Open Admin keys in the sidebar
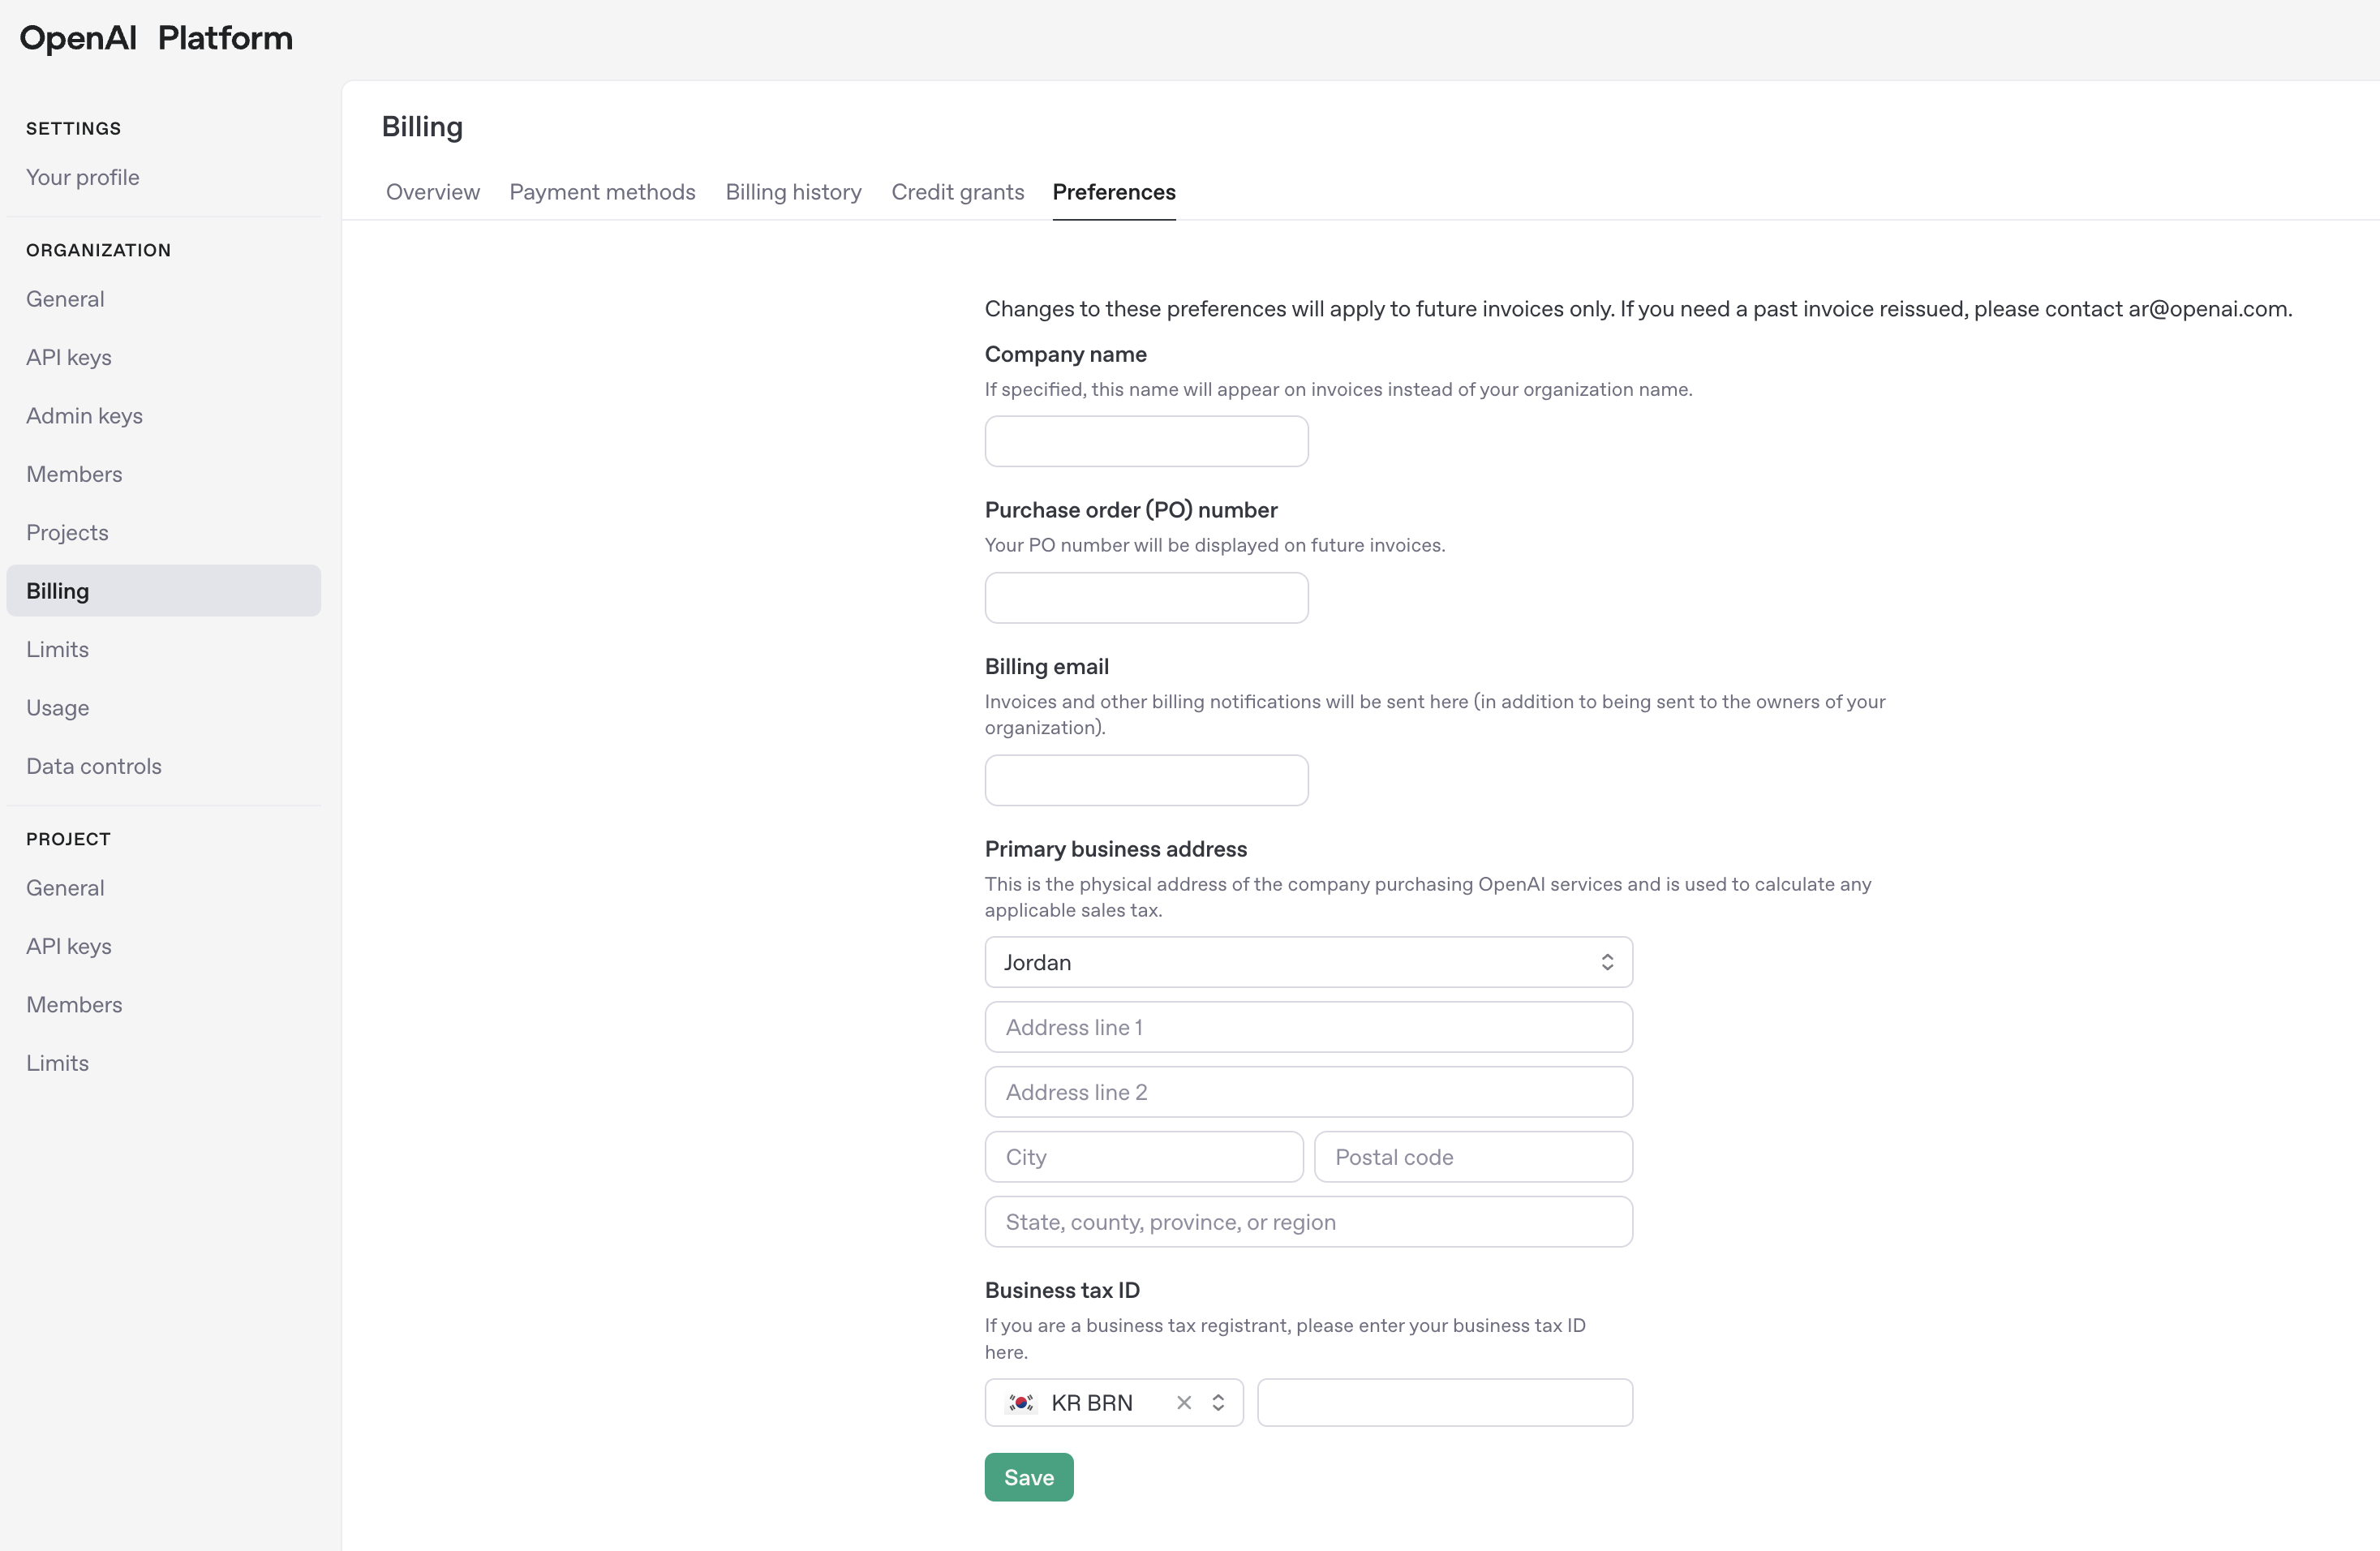This screenshot has width=2380, height=1551. pos(84,416)
